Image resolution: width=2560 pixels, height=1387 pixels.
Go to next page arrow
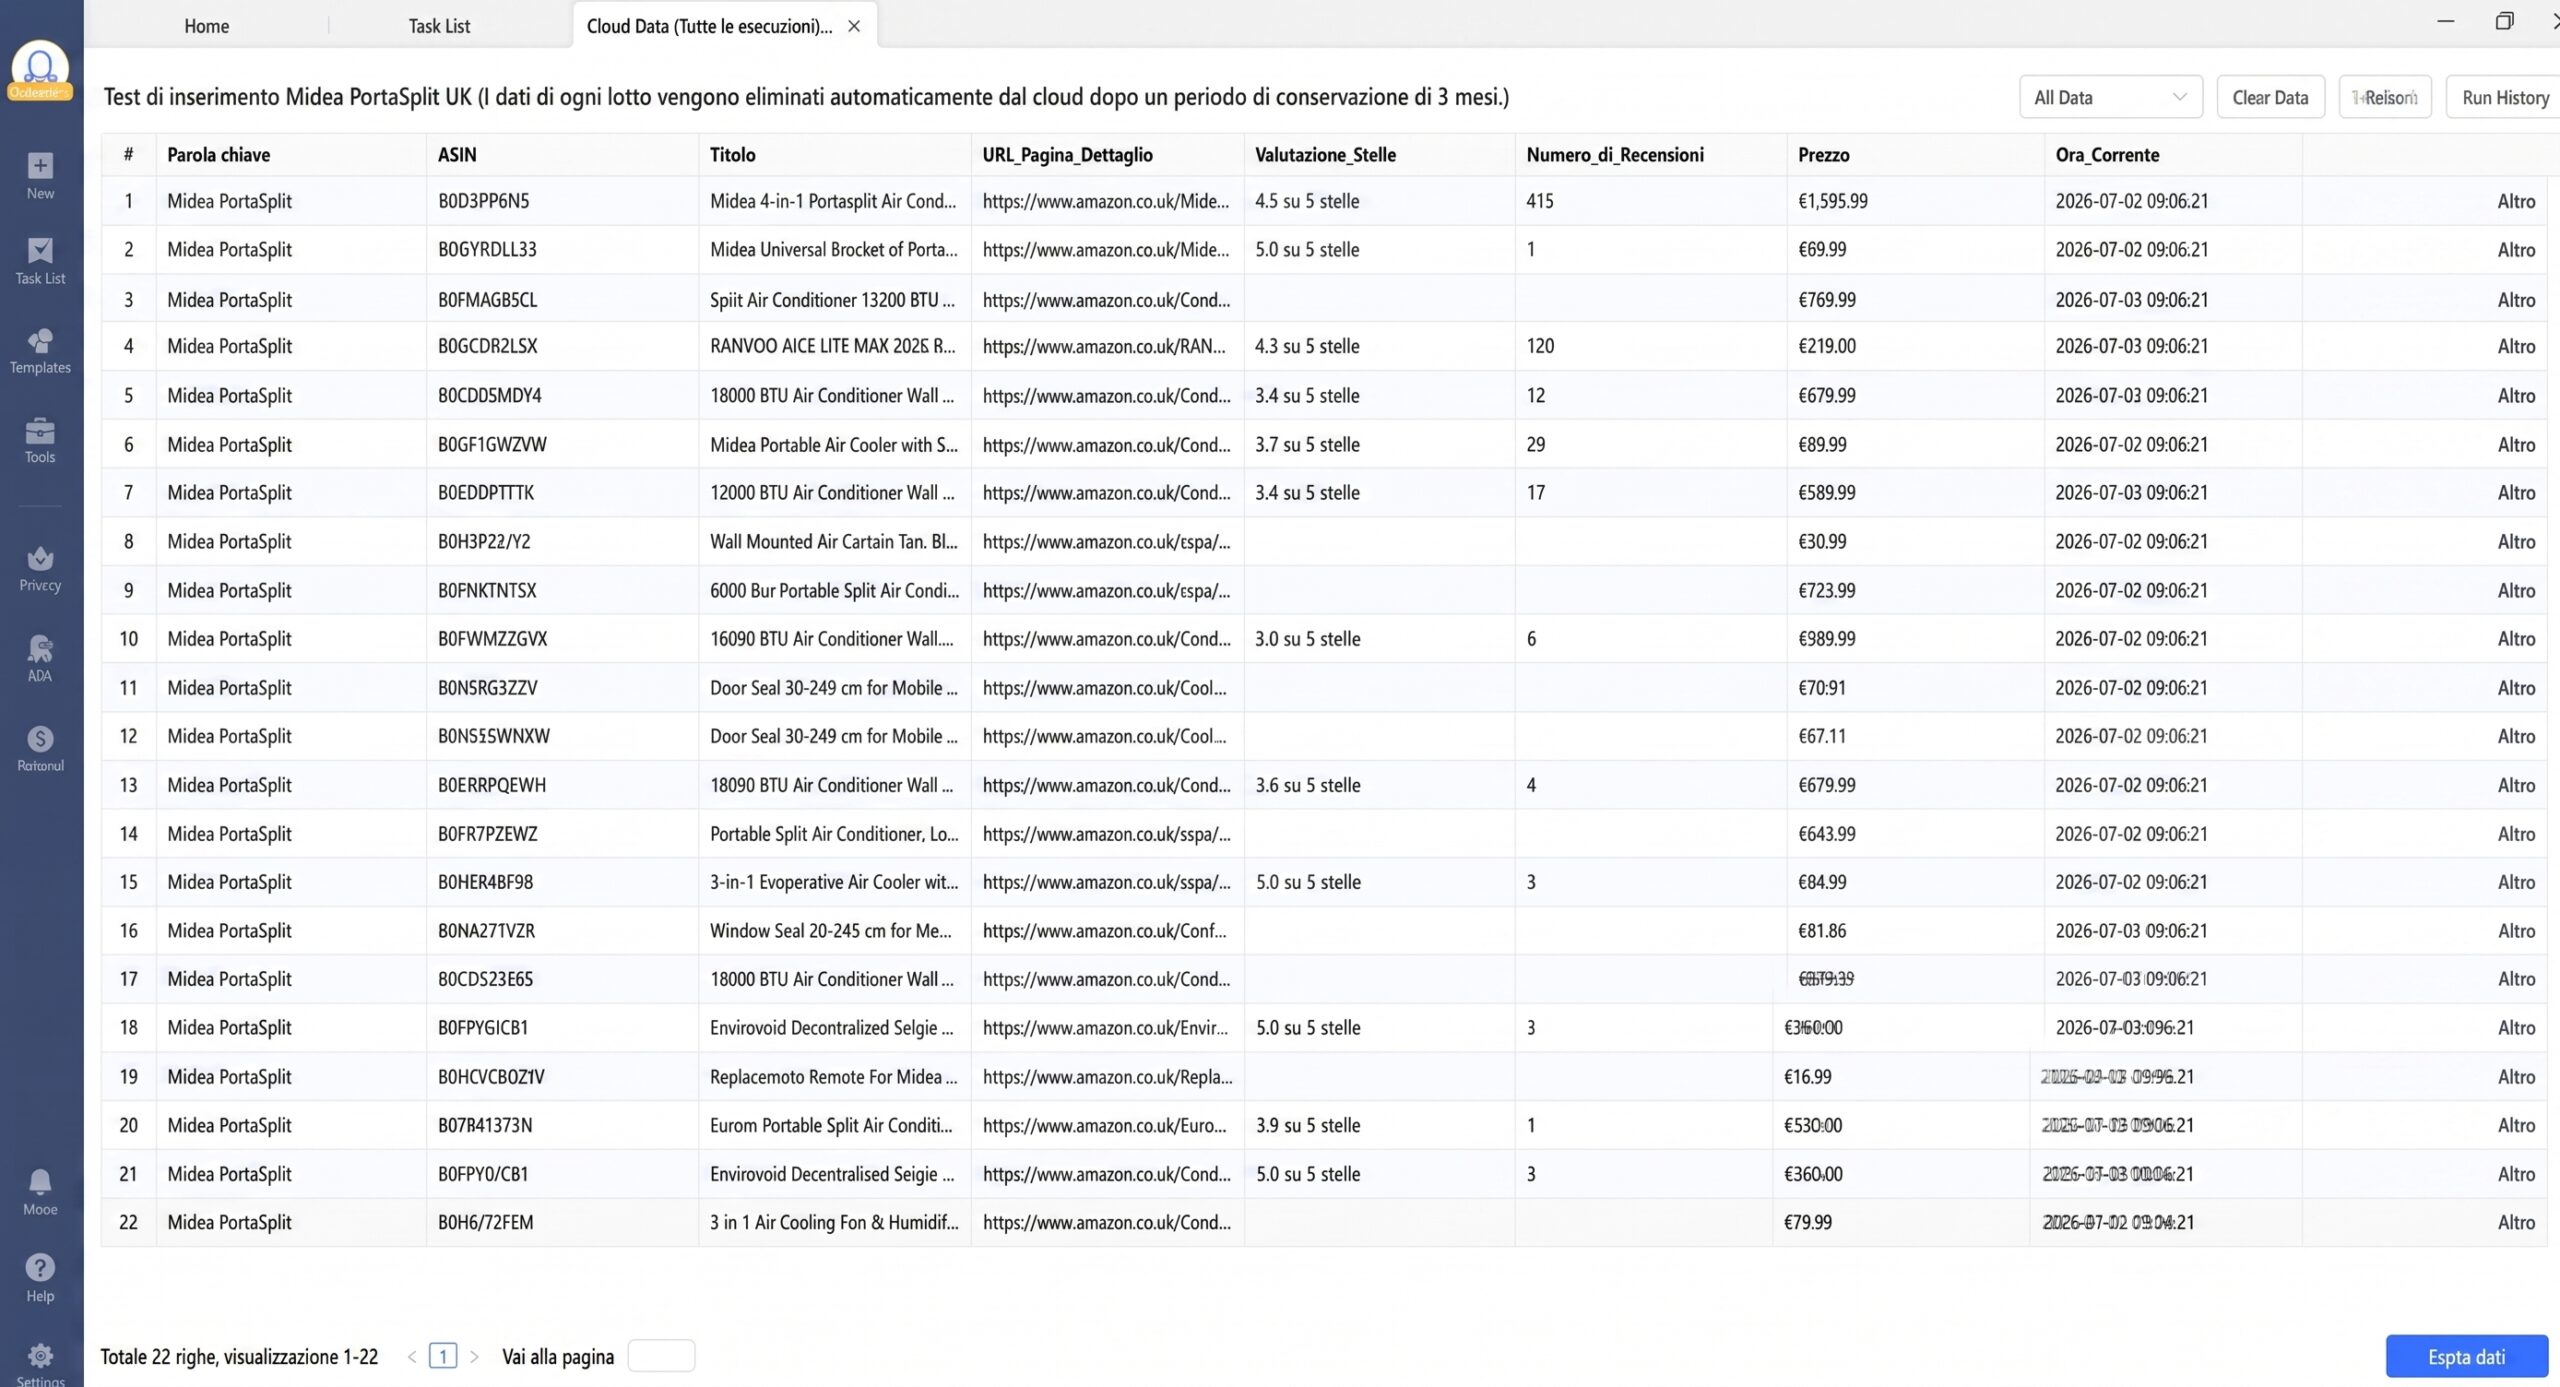click(474, 1357)
